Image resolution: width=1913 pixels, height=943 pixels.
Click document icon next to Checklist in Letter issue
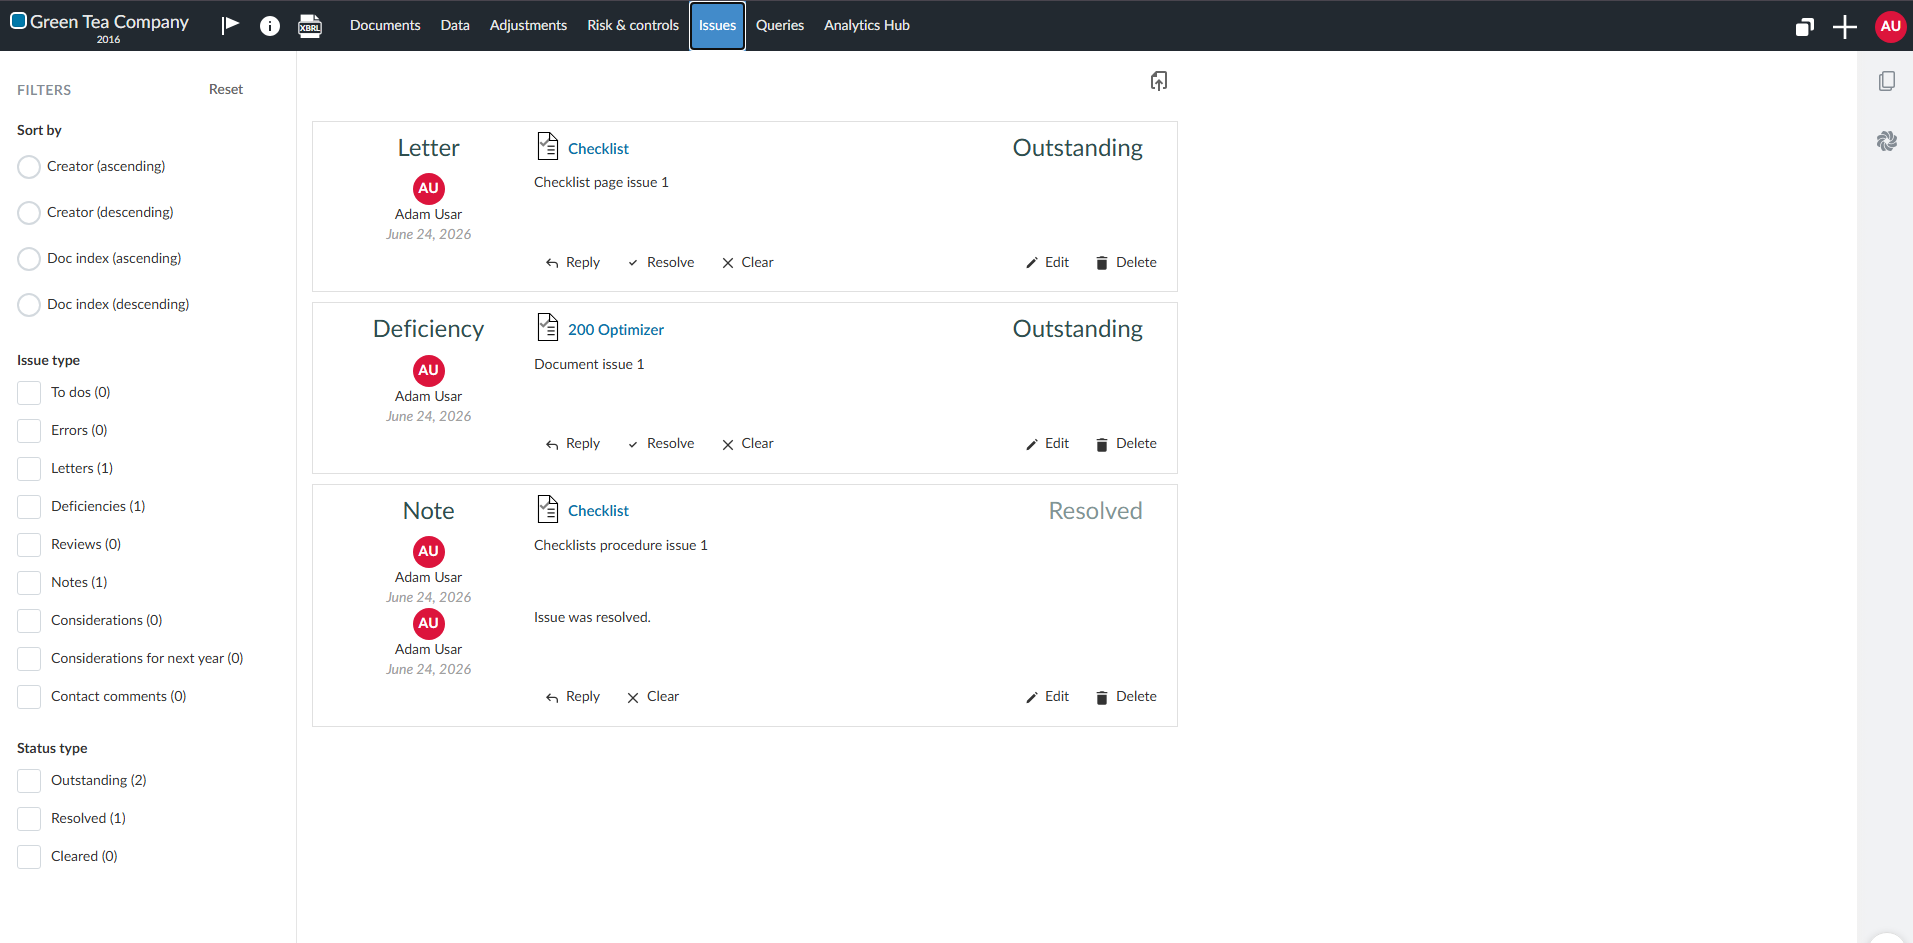[x=547, y=146]
